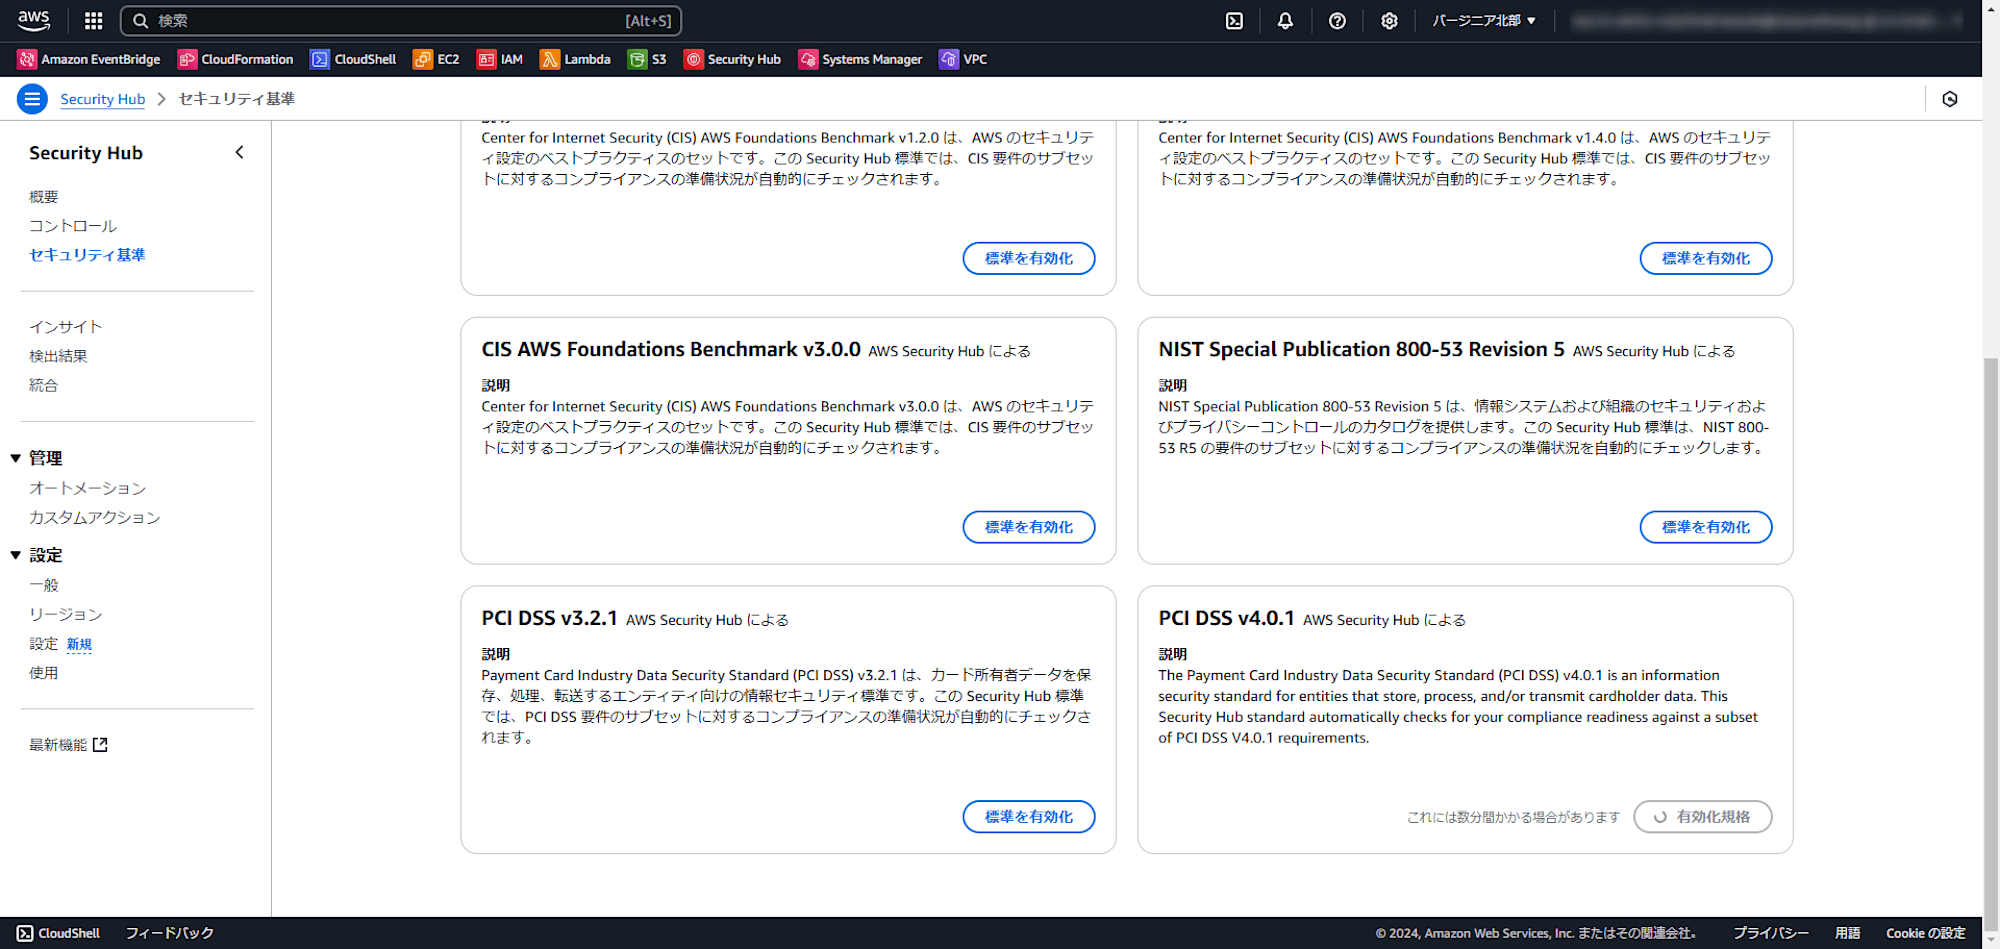Enable the CIS v1.4.0 standard
The height and width of the screenshot is (949, 2000).
point(1705,258)
